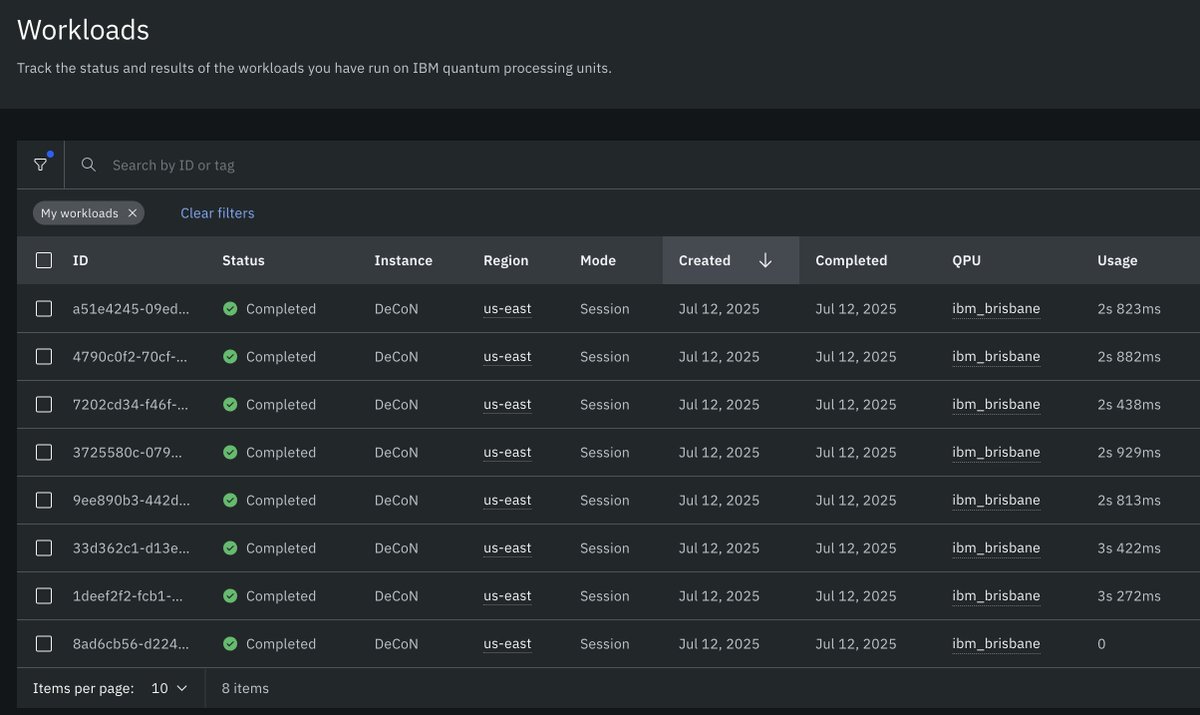Check the 4790c0f2 workload row

click(x=44, y=357)
